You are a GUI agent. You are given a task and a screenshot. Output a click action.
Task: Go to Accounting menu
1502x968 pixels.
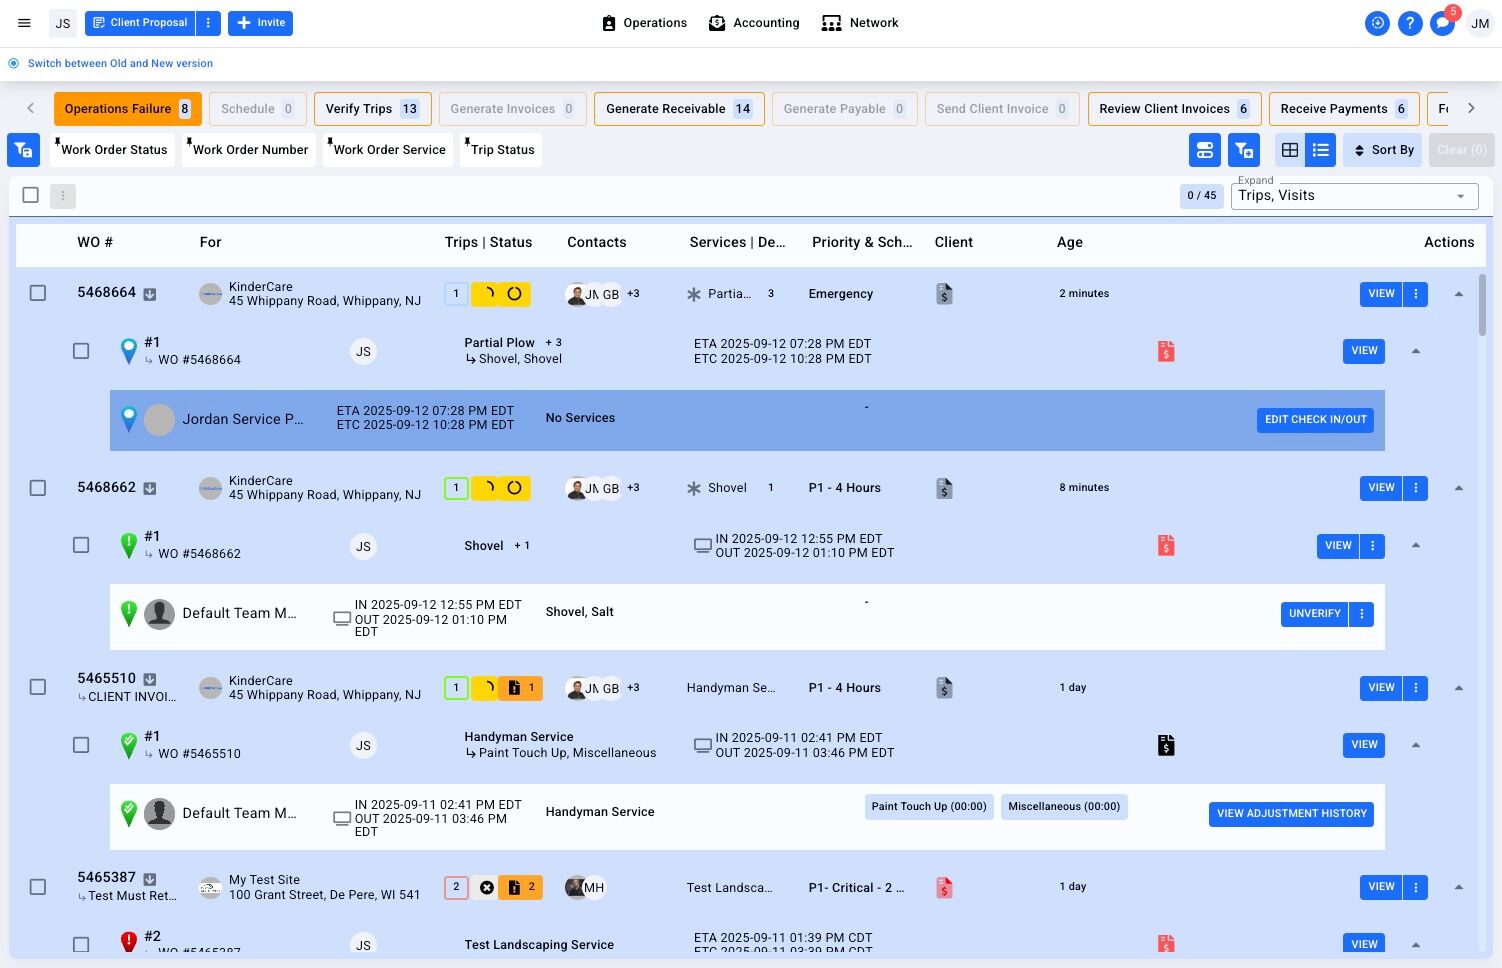pyautogui.click(x=754, y=23)
